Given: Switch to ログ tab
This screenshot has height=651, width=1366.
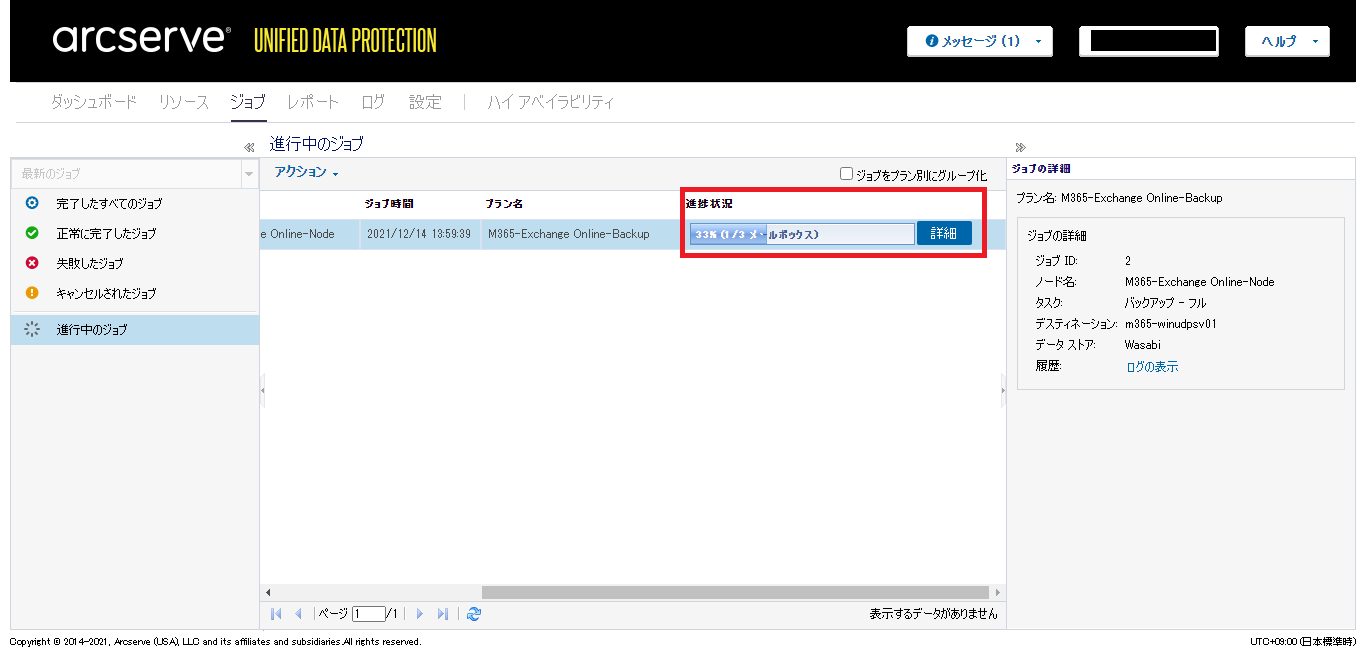Looking at the screenshot, I should coord(373,102).
